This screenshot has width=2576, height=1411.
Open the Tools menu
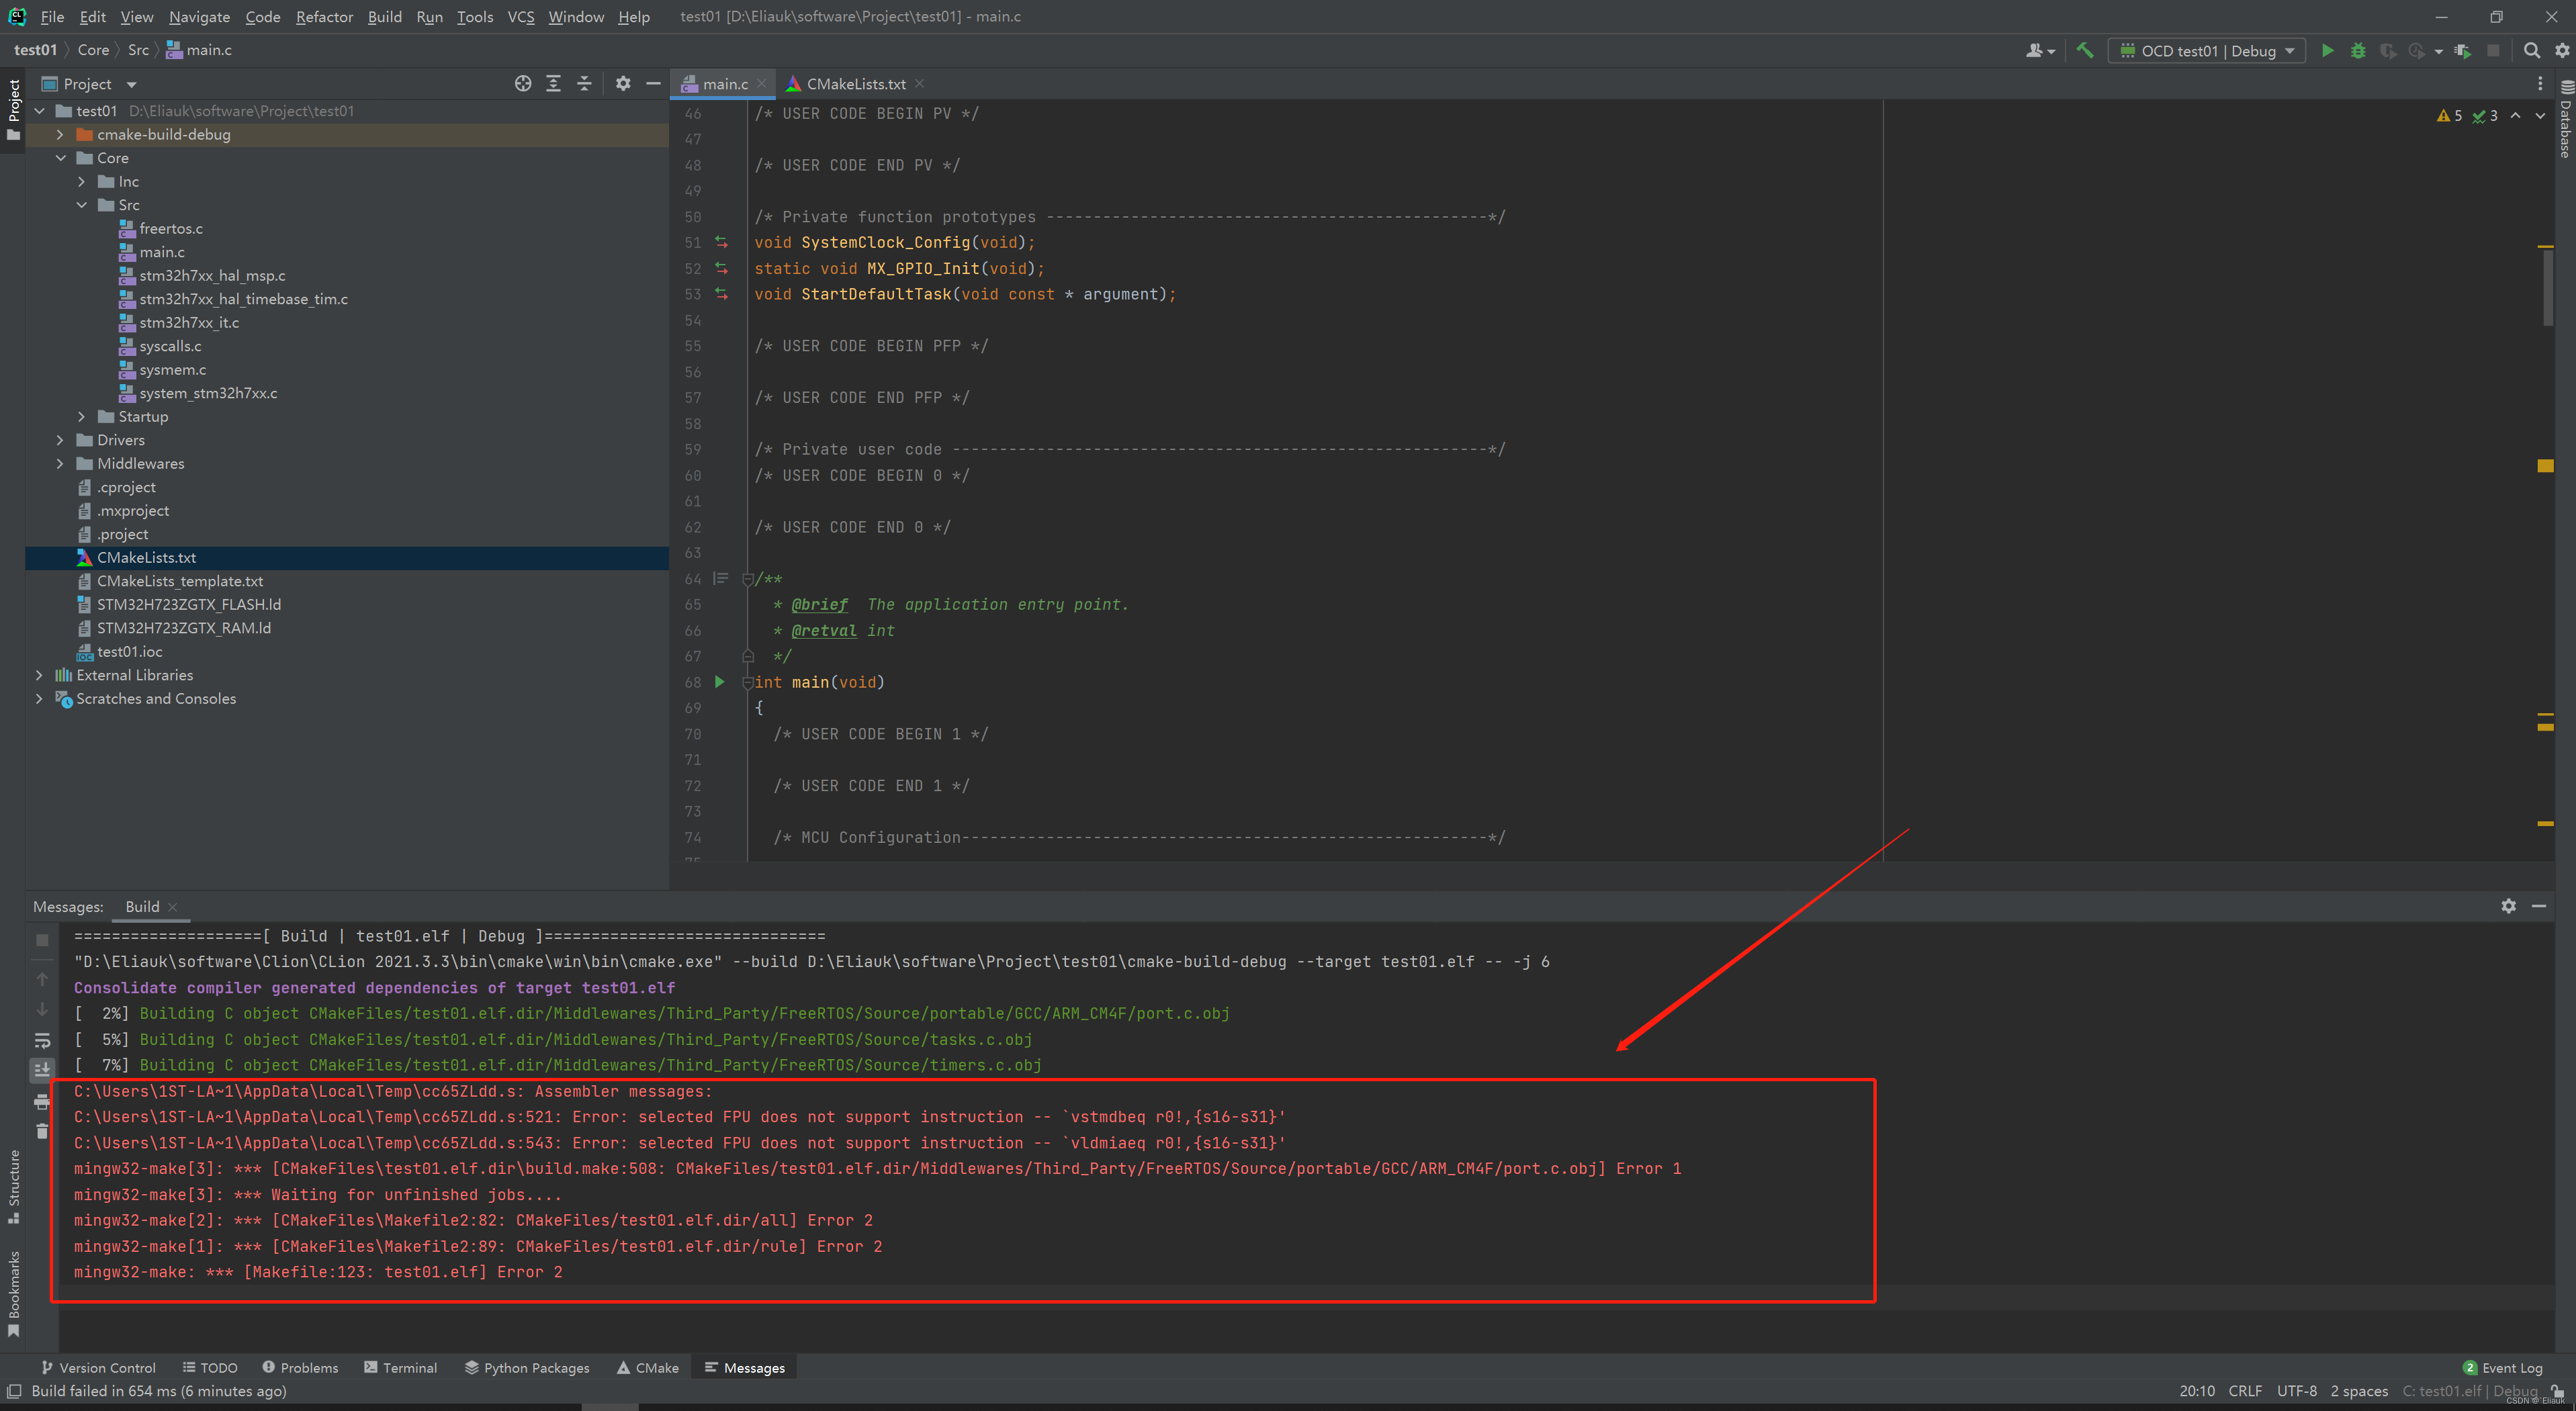475,16
